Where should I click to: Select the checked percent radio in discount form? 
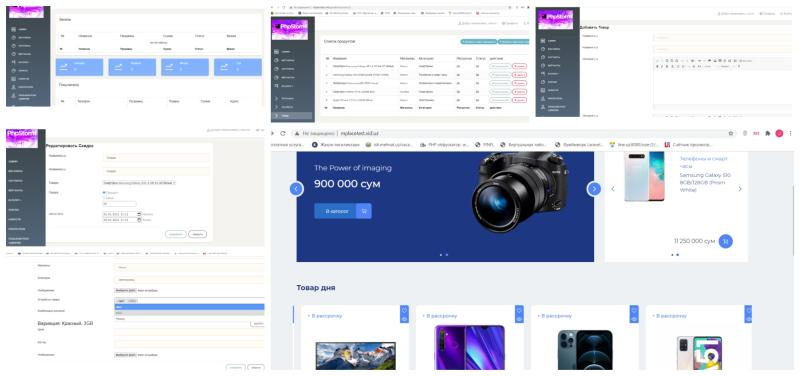pos(104,192)
